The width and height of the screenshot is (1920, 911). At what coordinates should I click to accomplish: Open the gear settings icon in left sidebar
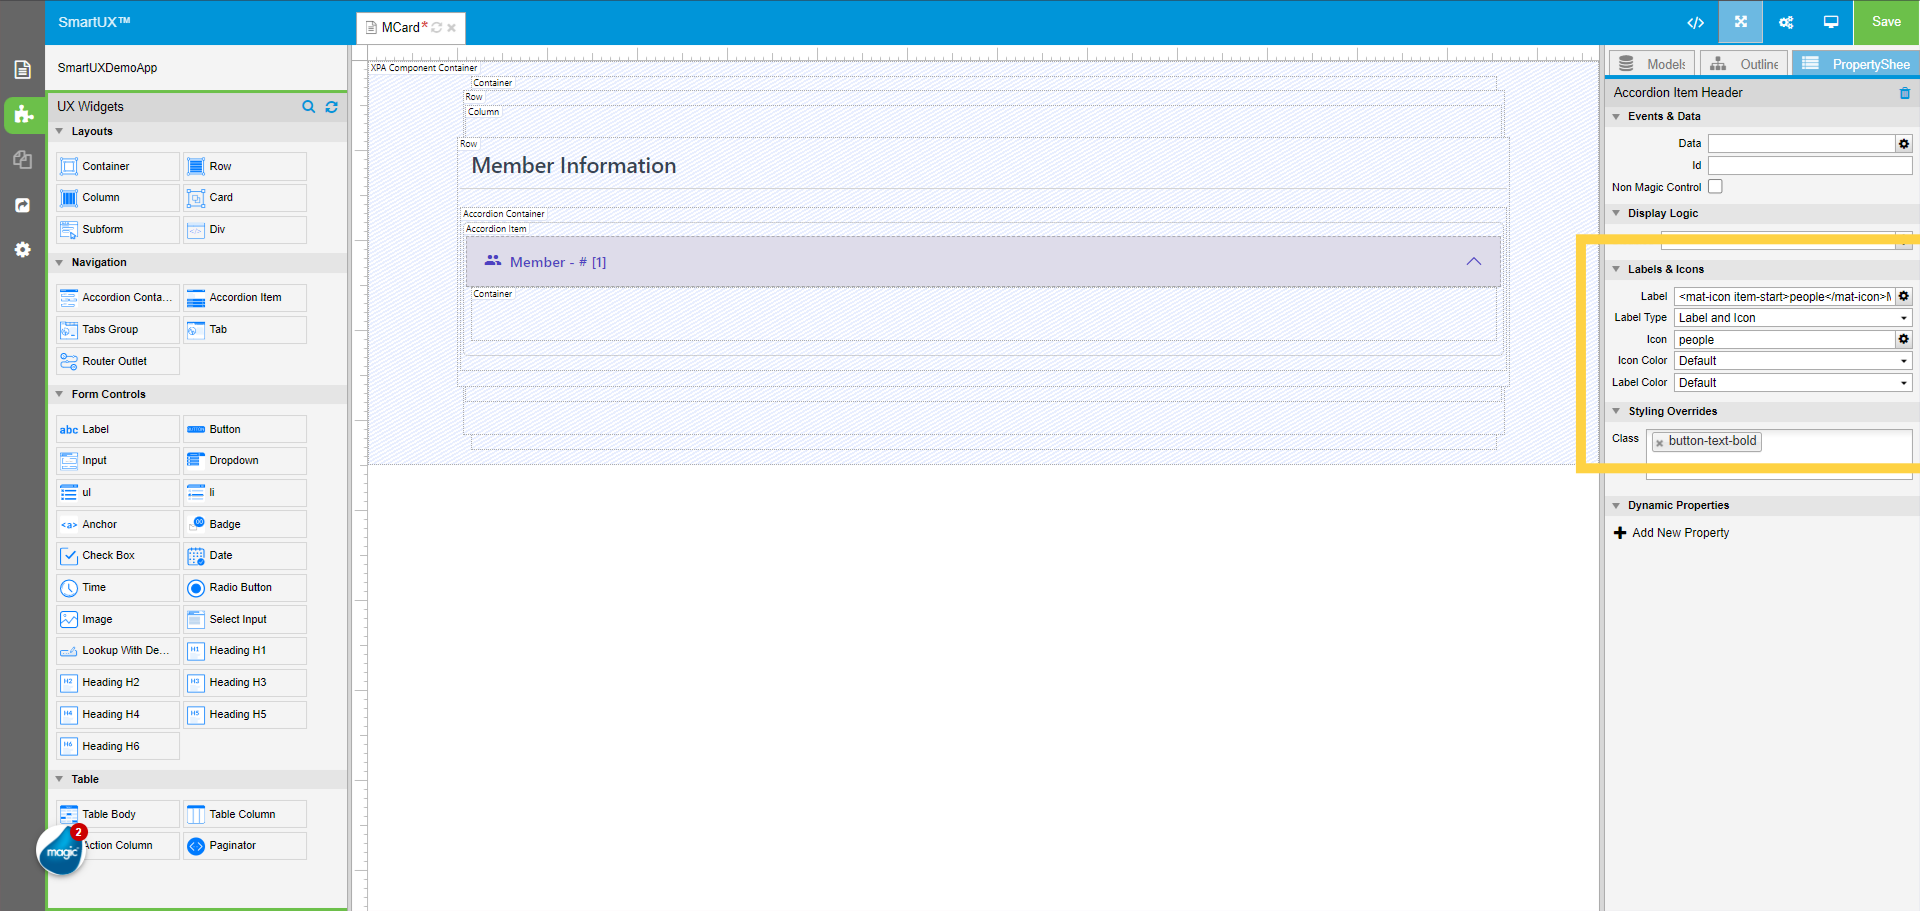tap(22, 250)
